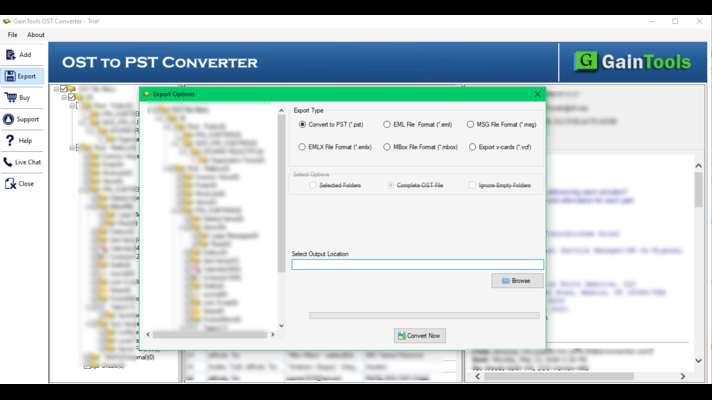The image size is (712, 400).
Task: Open the Support sidebar item
Action: coord(22,119)
